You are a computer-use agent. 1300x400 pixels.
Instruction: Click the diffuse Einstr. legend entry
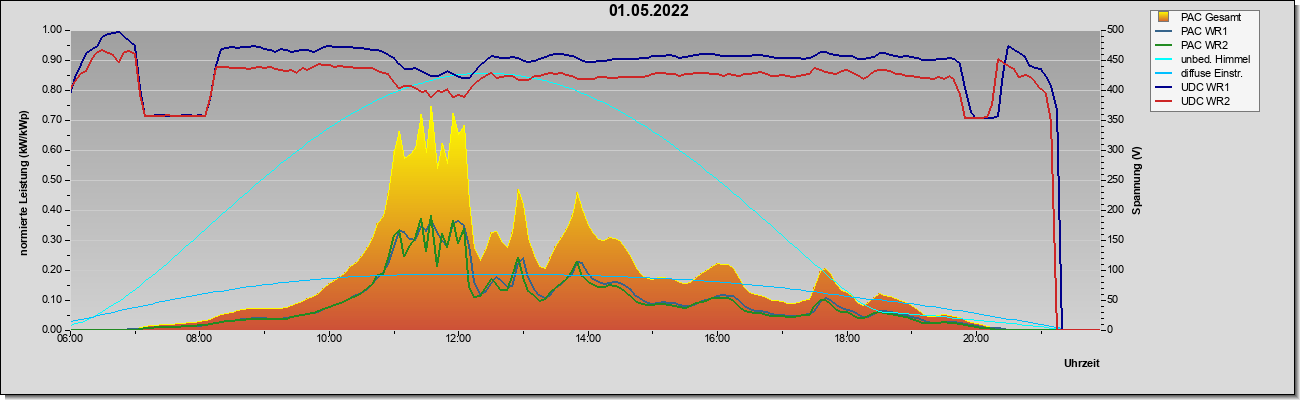(x=1201, y=73)
